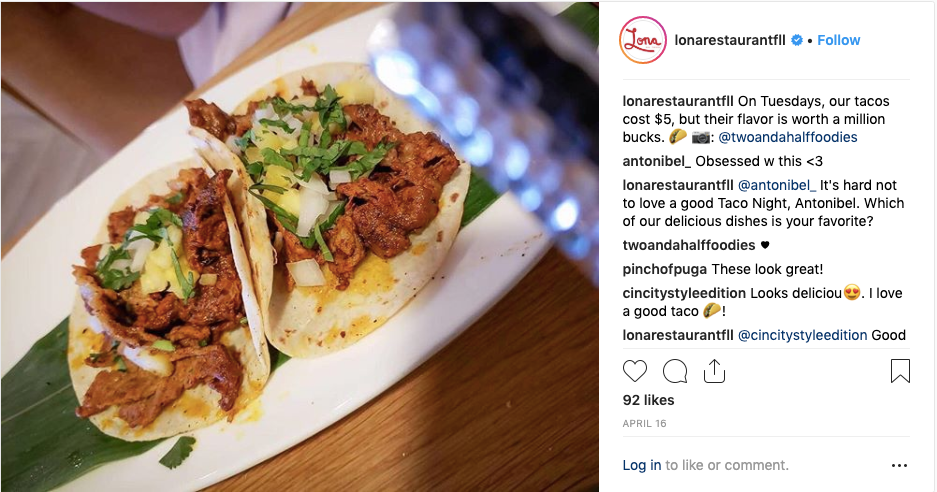This screenshot has height=492, width=937.
Task: Save post with the bookmark icon
Action: point(900,371)
